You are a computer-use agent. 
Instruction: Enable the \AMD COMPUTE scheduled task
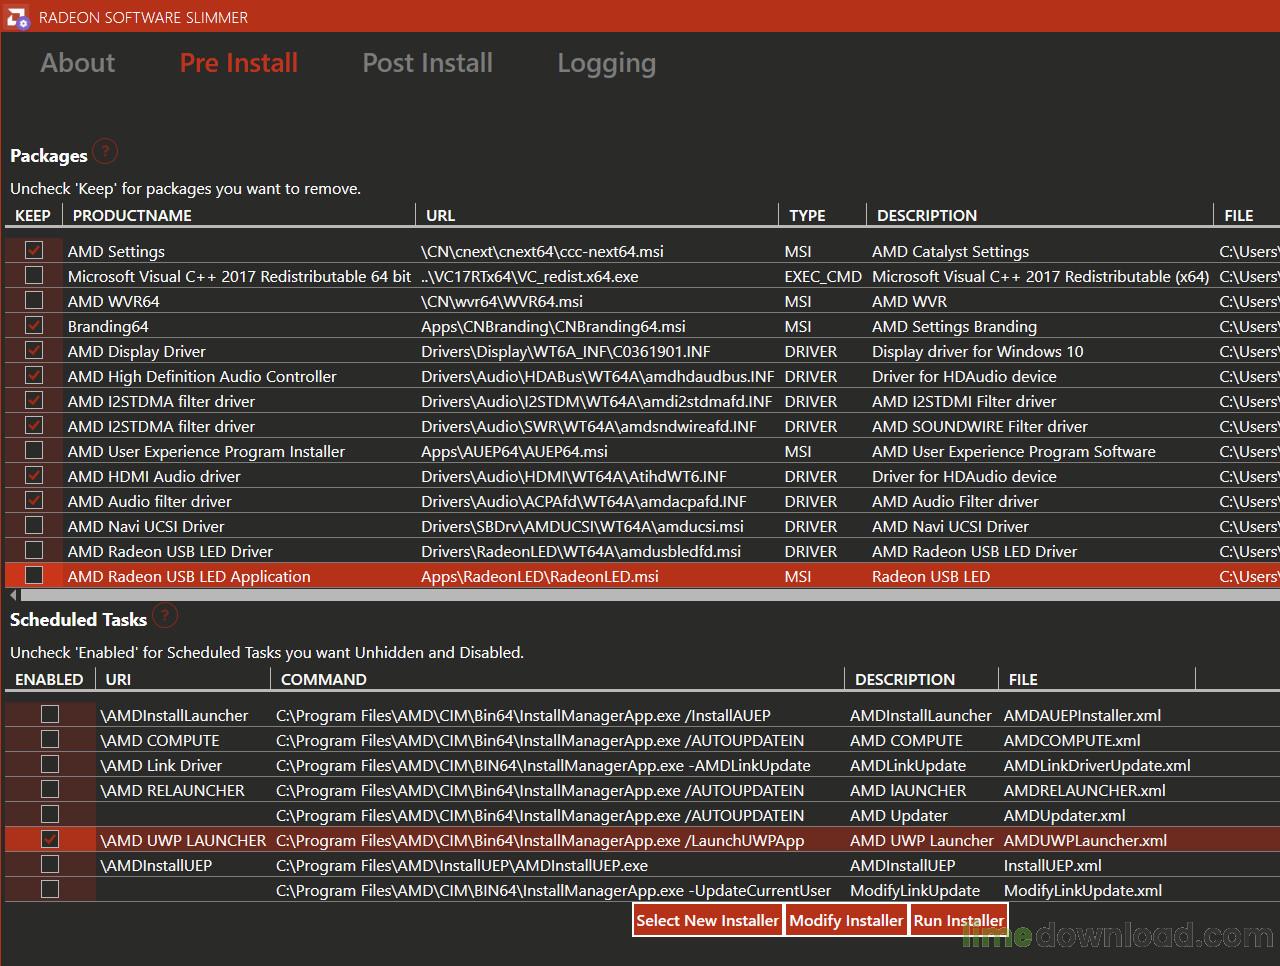[50, 739]
